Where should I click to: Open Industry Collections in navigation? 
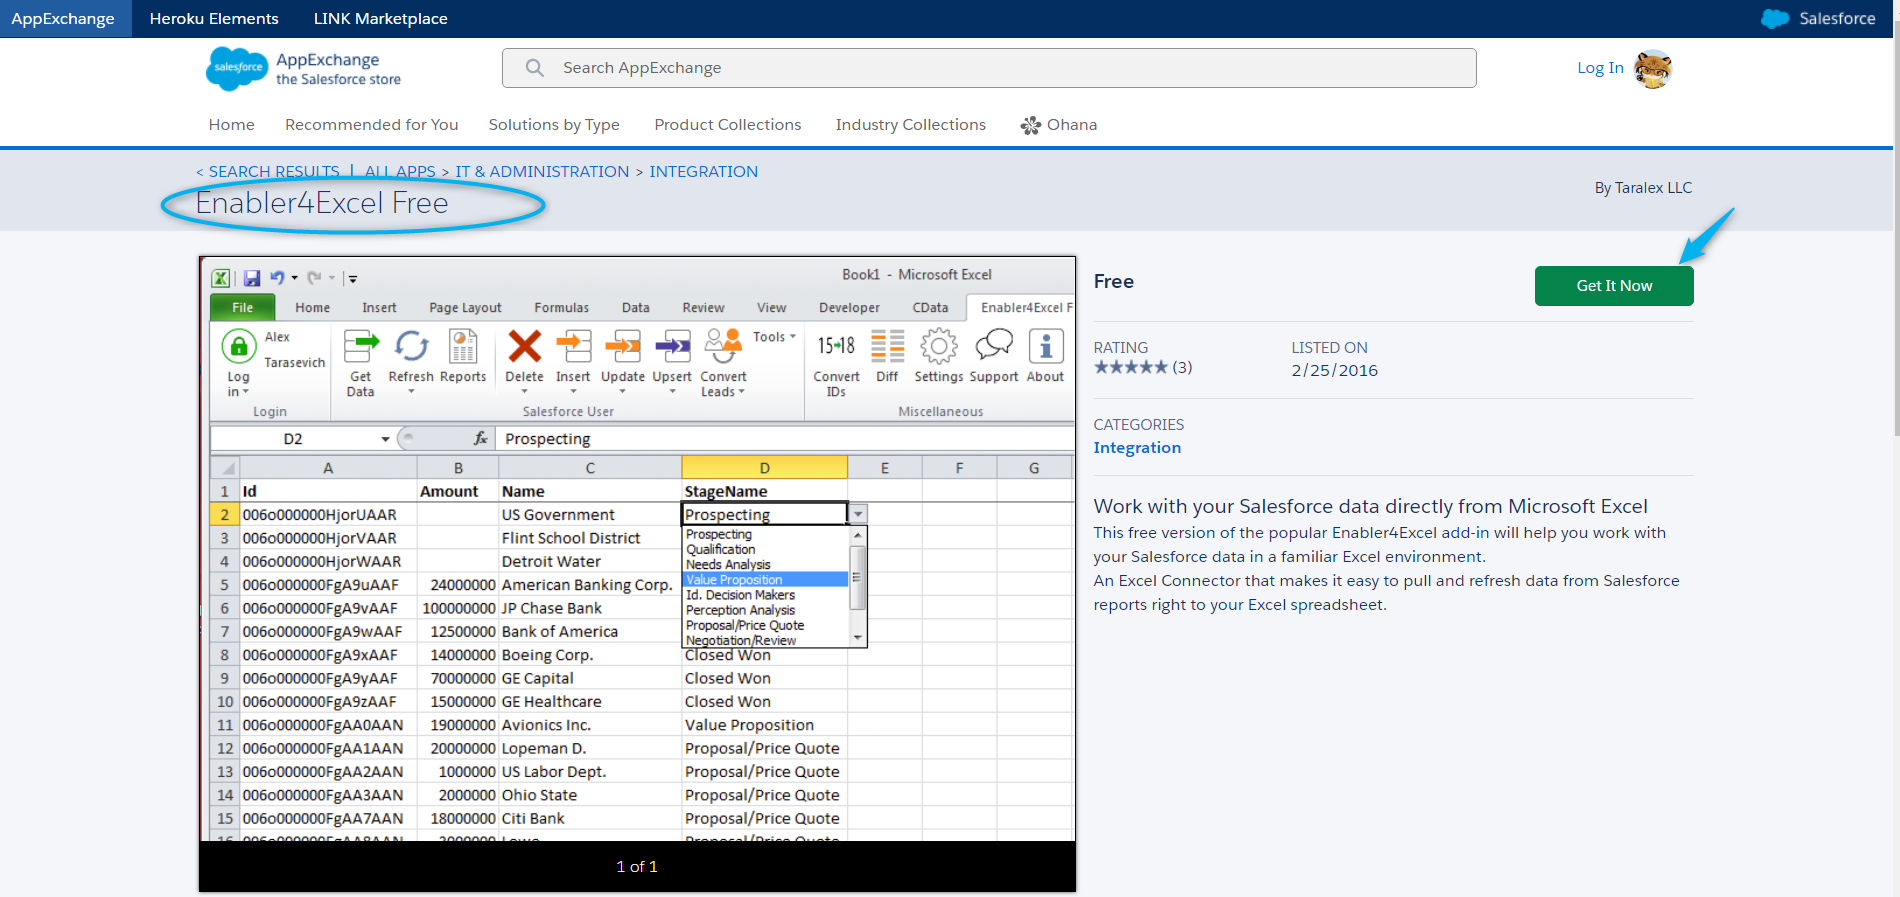click(910, 125)
